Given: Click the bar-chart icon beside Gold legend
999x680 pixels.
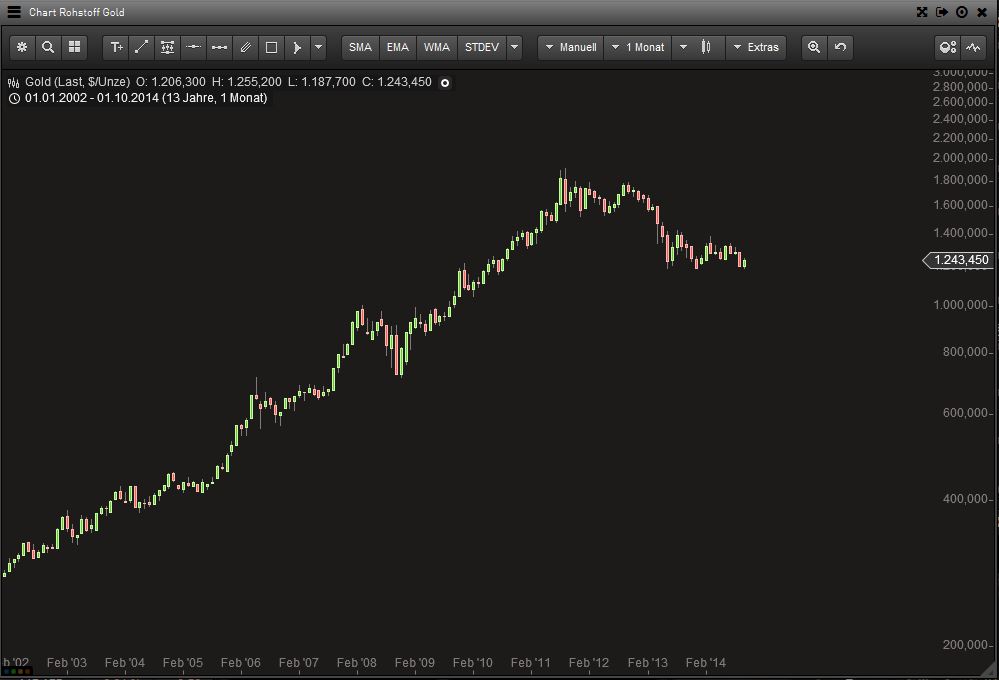Looking at the screenshot, I should (x=13, y=83).
